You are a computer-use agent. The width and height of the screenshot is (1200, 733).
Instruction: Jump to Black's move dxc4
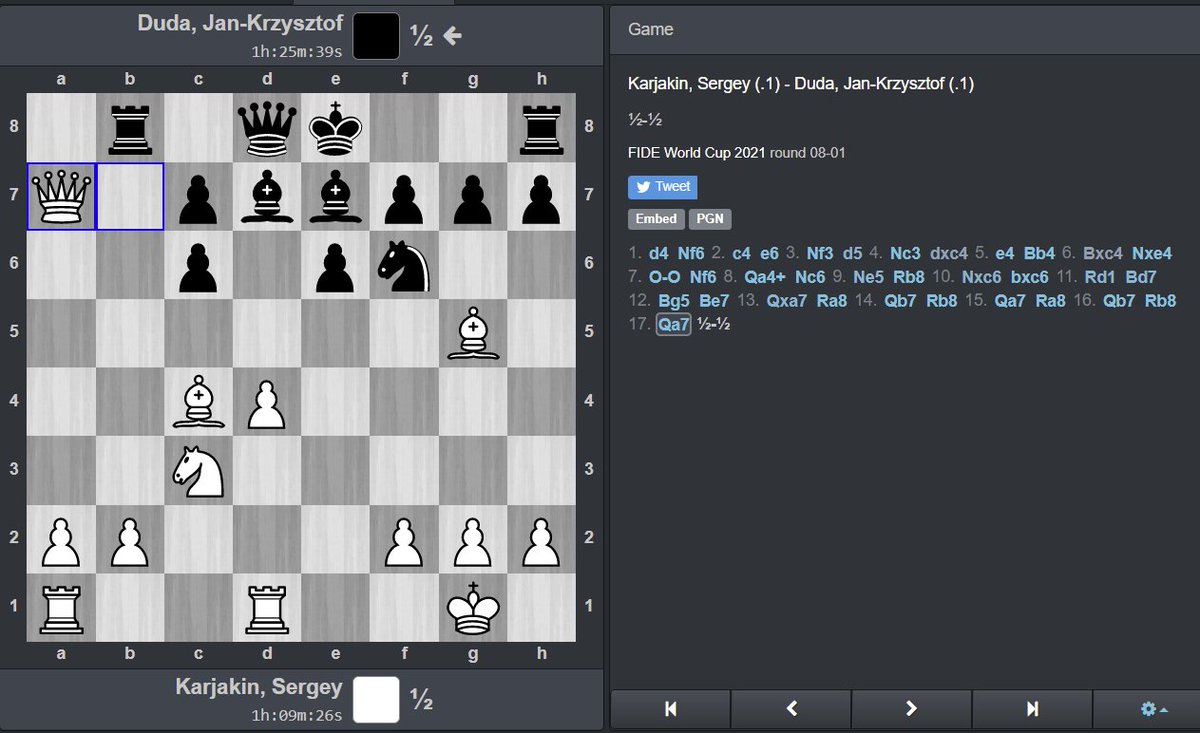[x=948, y=253]
